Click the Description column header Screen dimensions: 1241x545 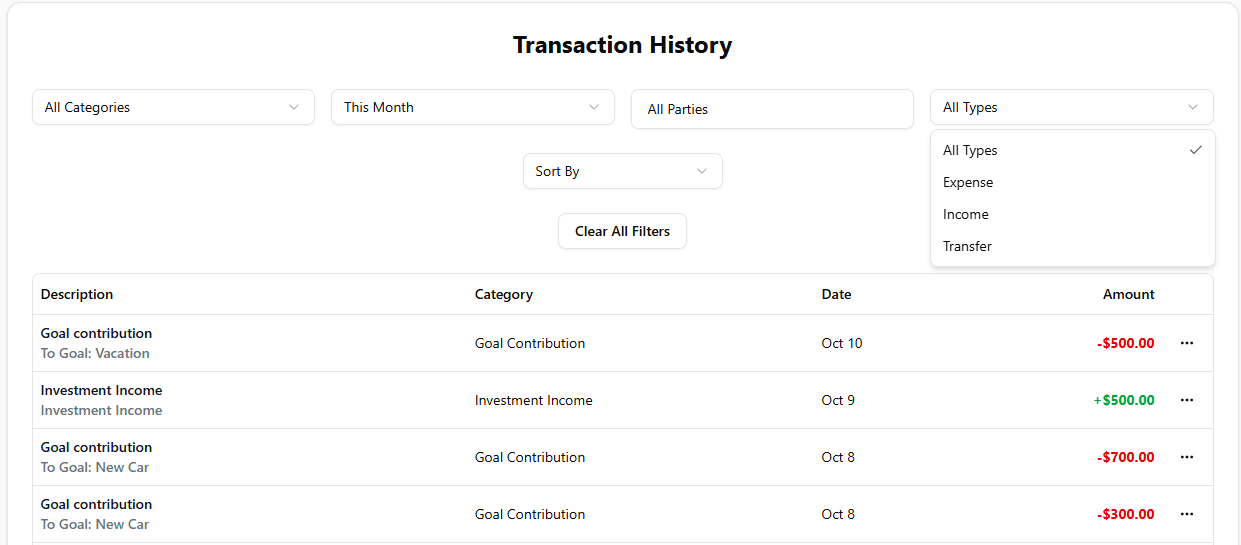[x=77, y=294]
